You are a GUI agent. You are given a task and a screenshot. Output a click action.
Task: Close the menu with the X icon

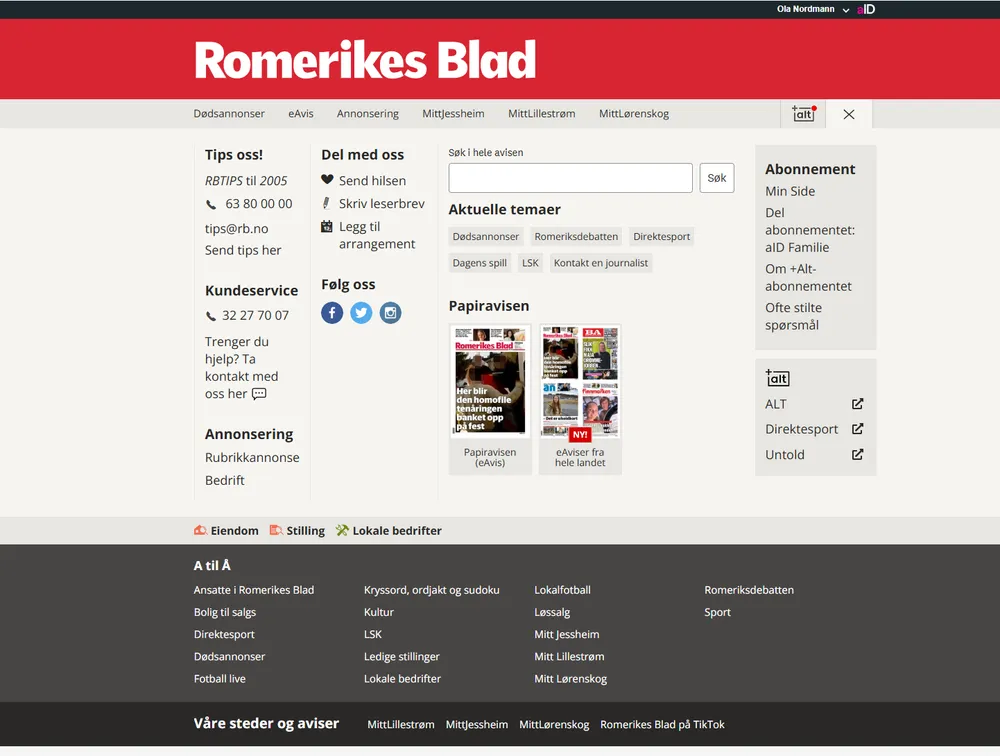849,114
